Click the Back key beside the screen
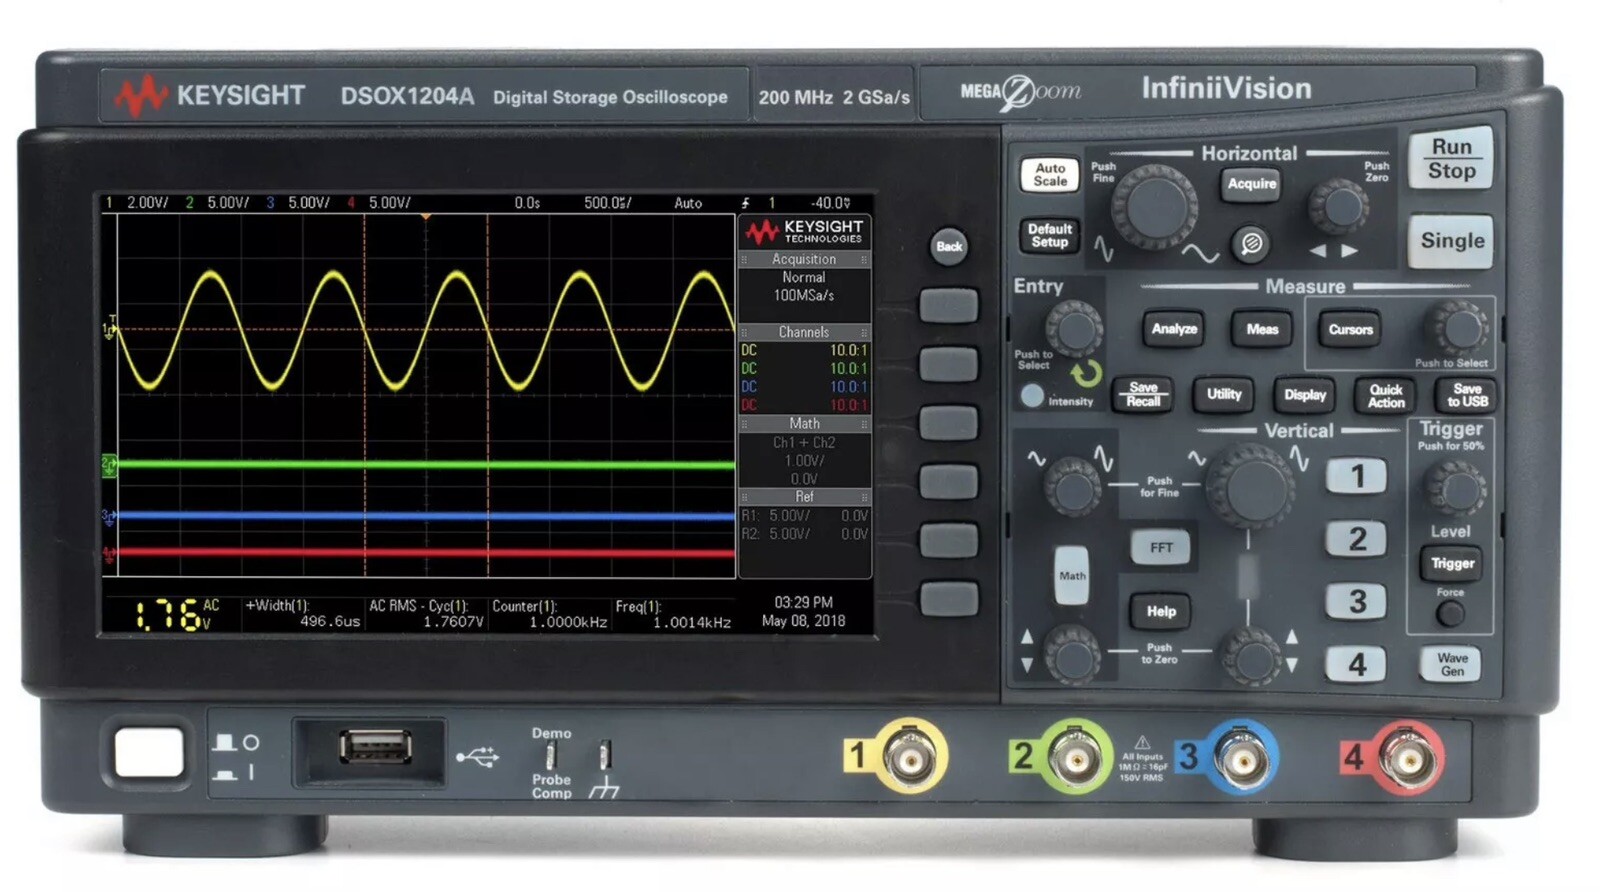 click(x=949, y=246)
